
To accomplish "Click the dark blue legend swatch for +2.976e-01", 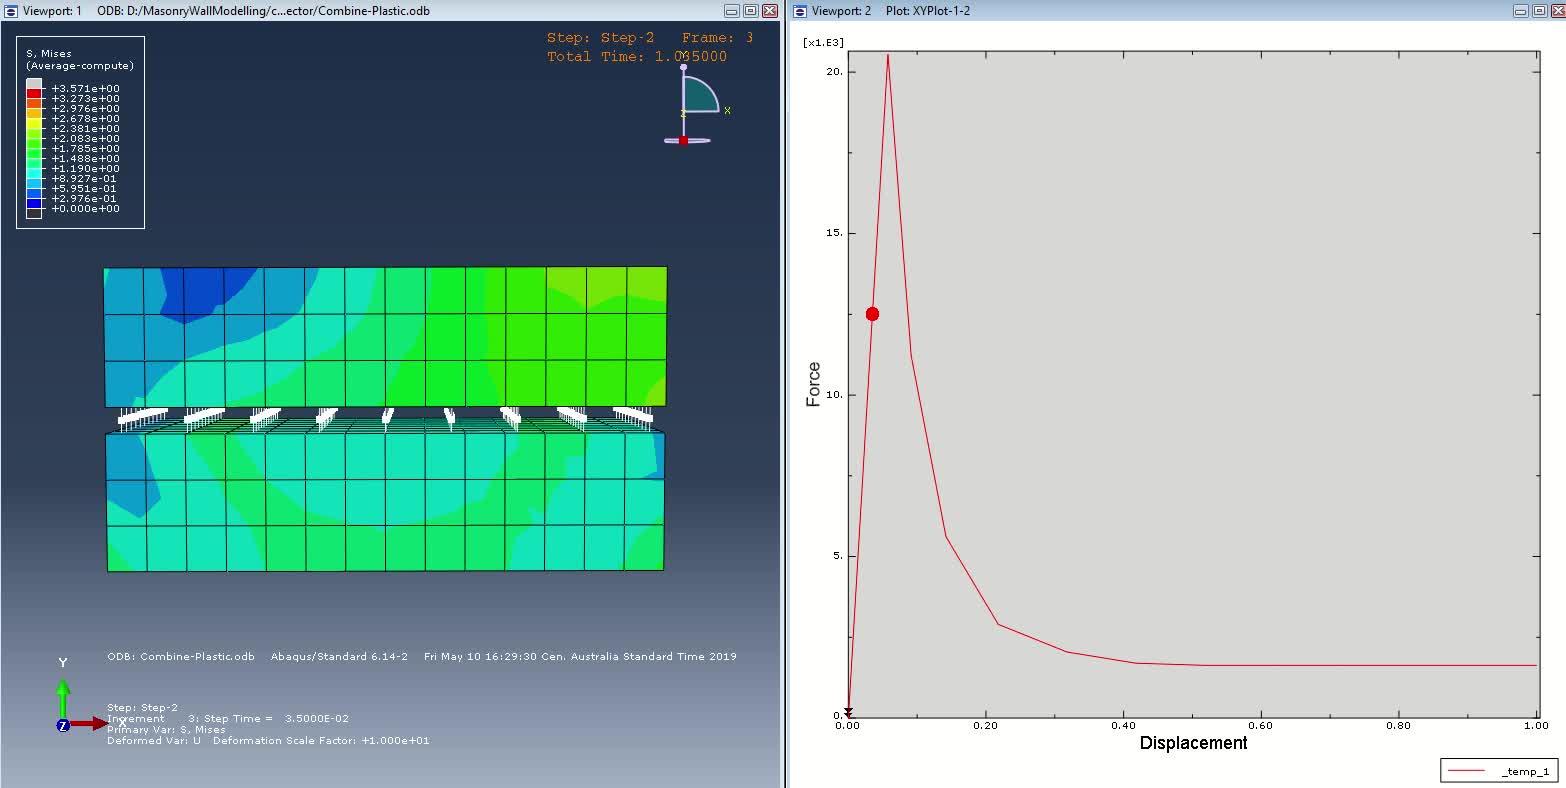I will coord(34,203).
